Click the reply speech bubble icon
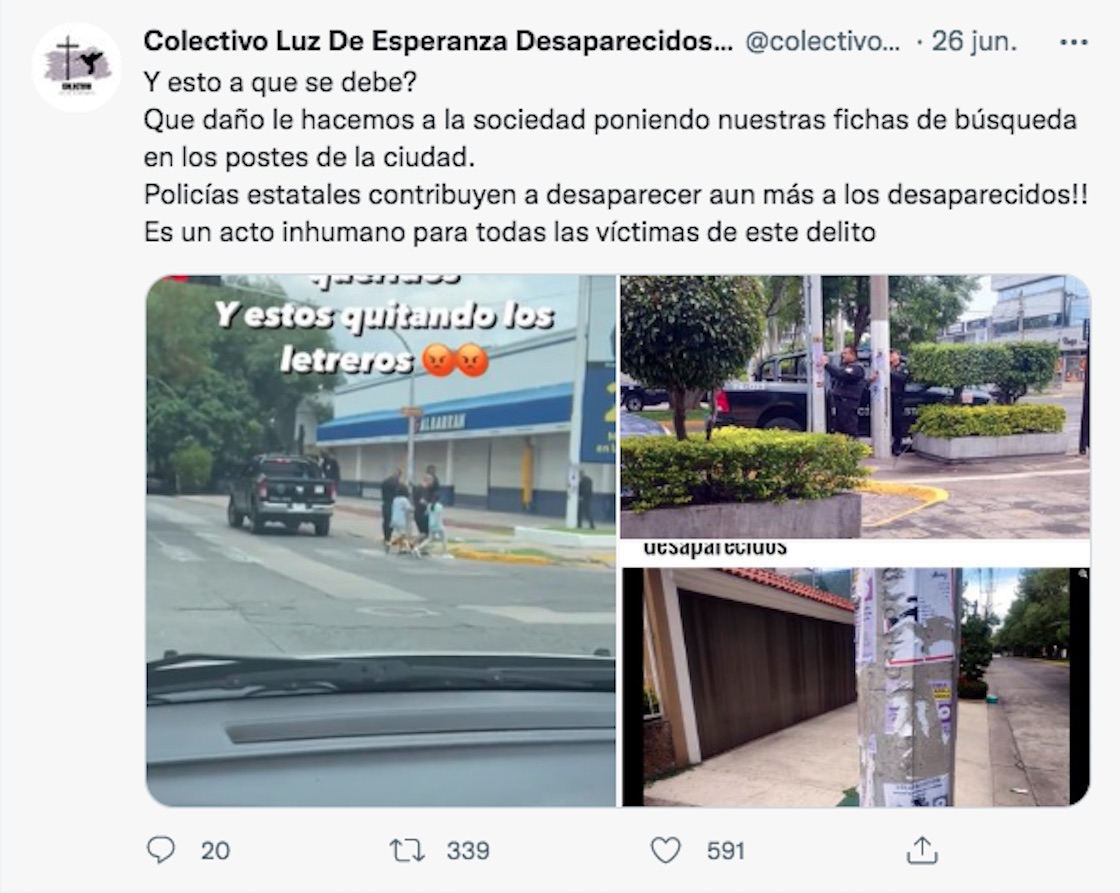Image resolution: width=1120 pixels, height=893 pixels. tap(161, 850)
